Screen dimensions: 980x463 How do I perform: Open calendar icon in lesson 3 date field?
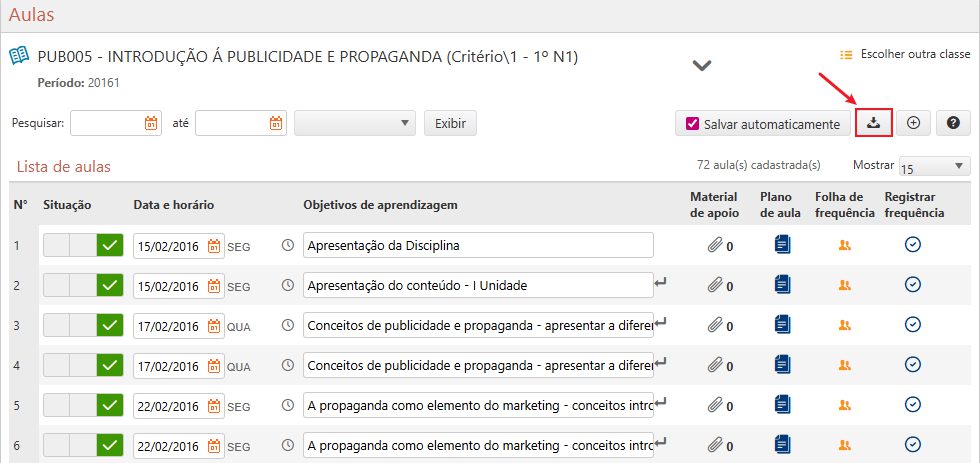click(x=214, y=326)
